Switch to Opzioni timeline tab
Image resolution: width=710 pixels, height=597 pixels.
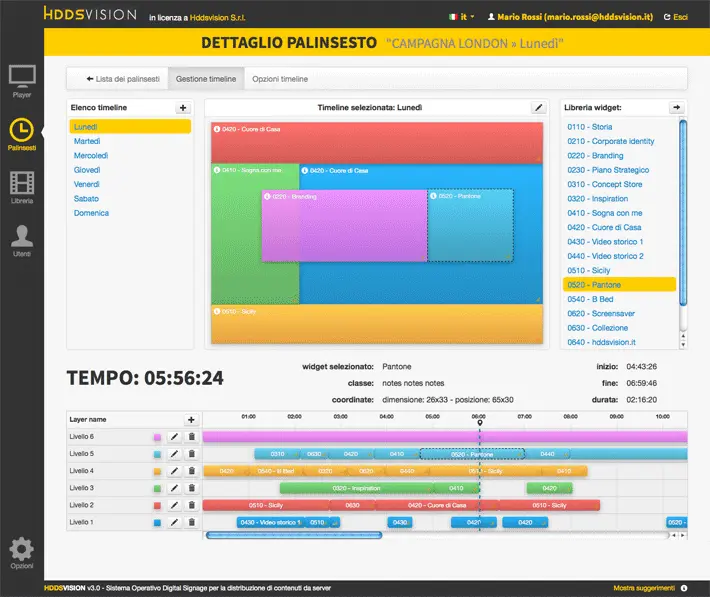[x=280, y=79]
